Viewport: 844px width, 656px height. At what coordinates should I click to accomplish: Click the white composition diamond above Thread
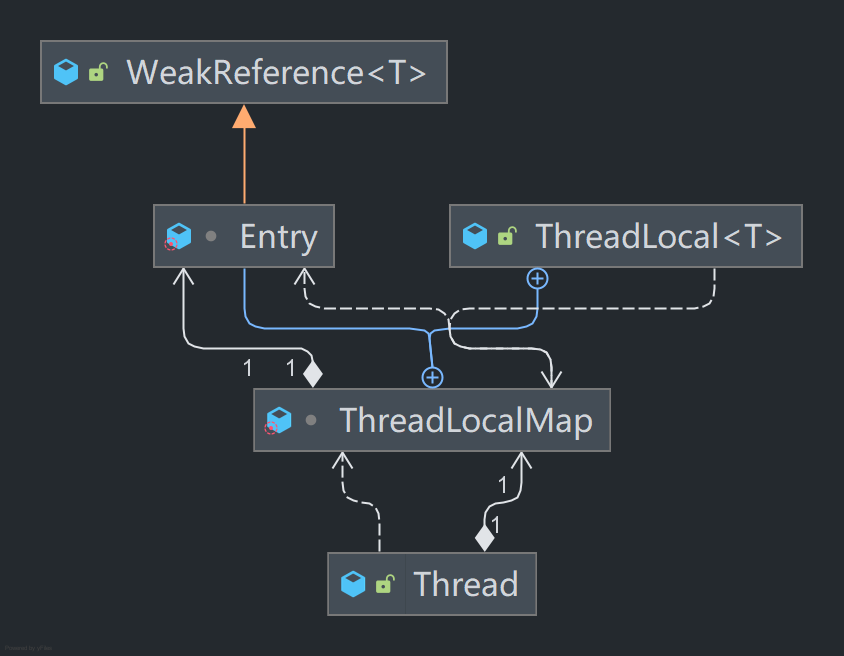(485, 538)
